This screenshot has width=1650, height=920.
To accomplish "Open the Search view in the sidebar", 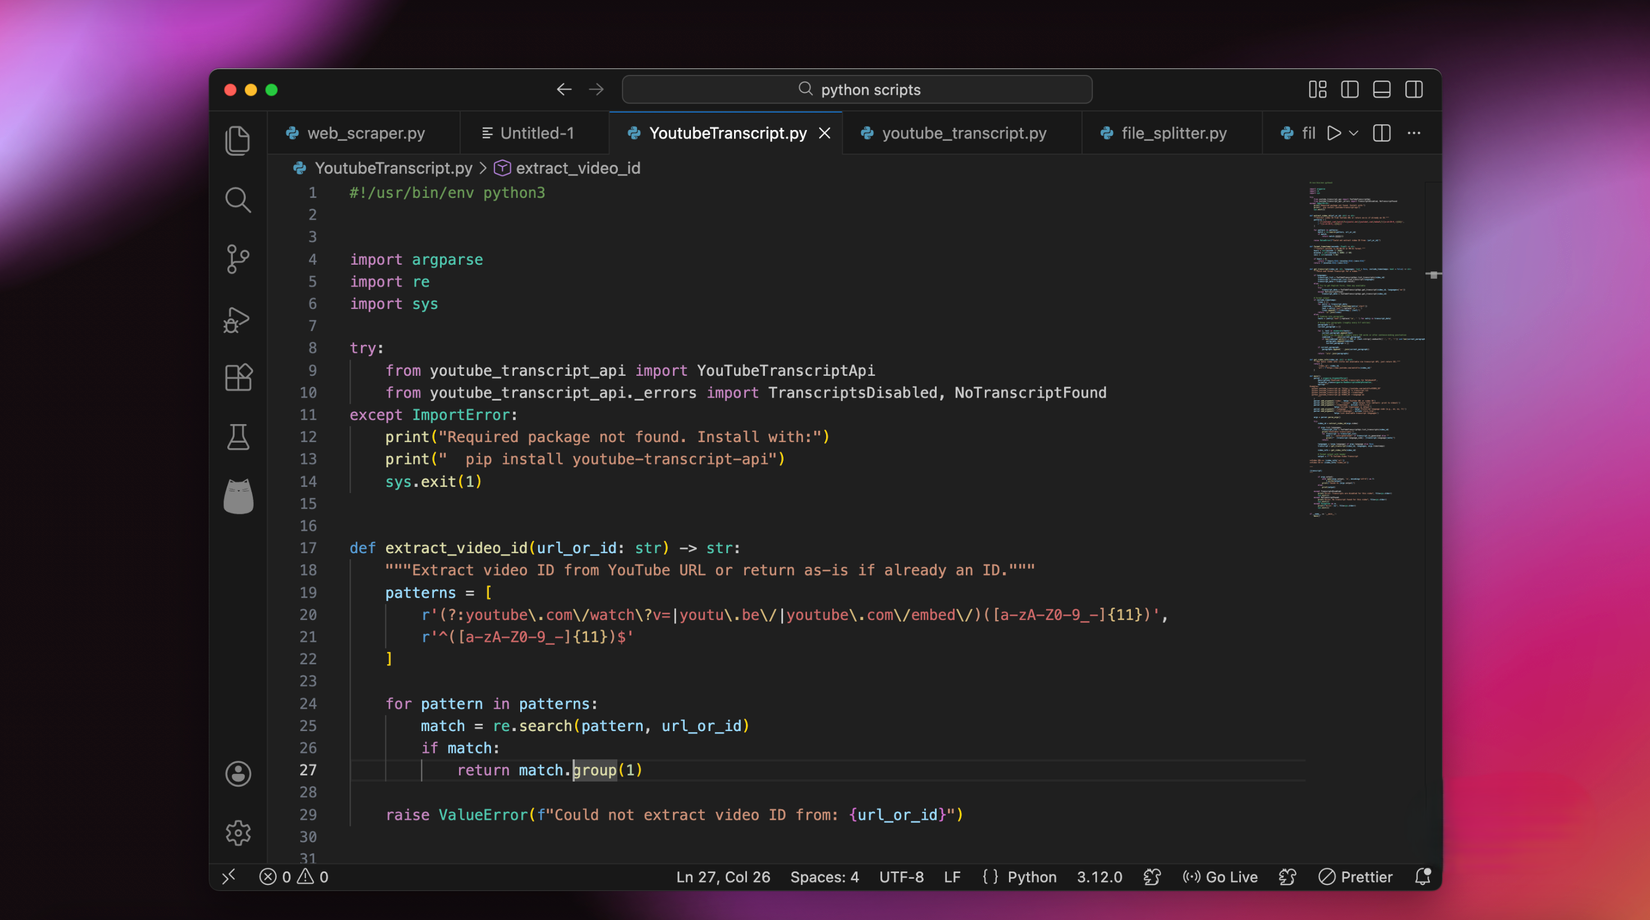I will 238,199.
